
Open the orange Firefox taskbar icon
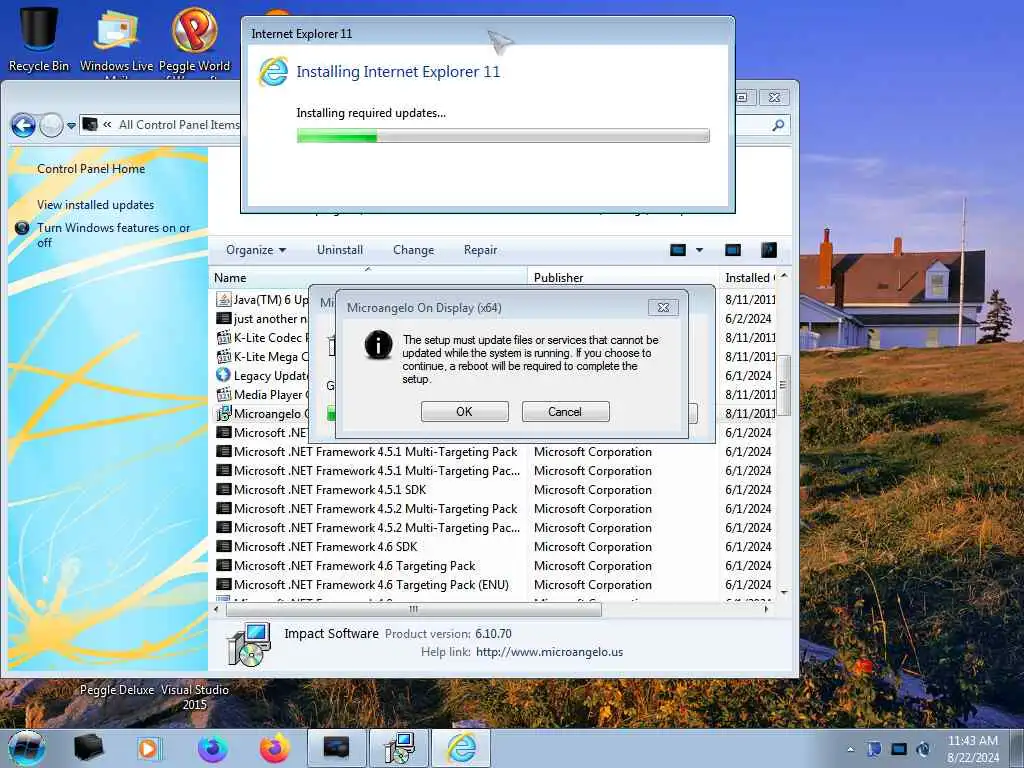274,748
